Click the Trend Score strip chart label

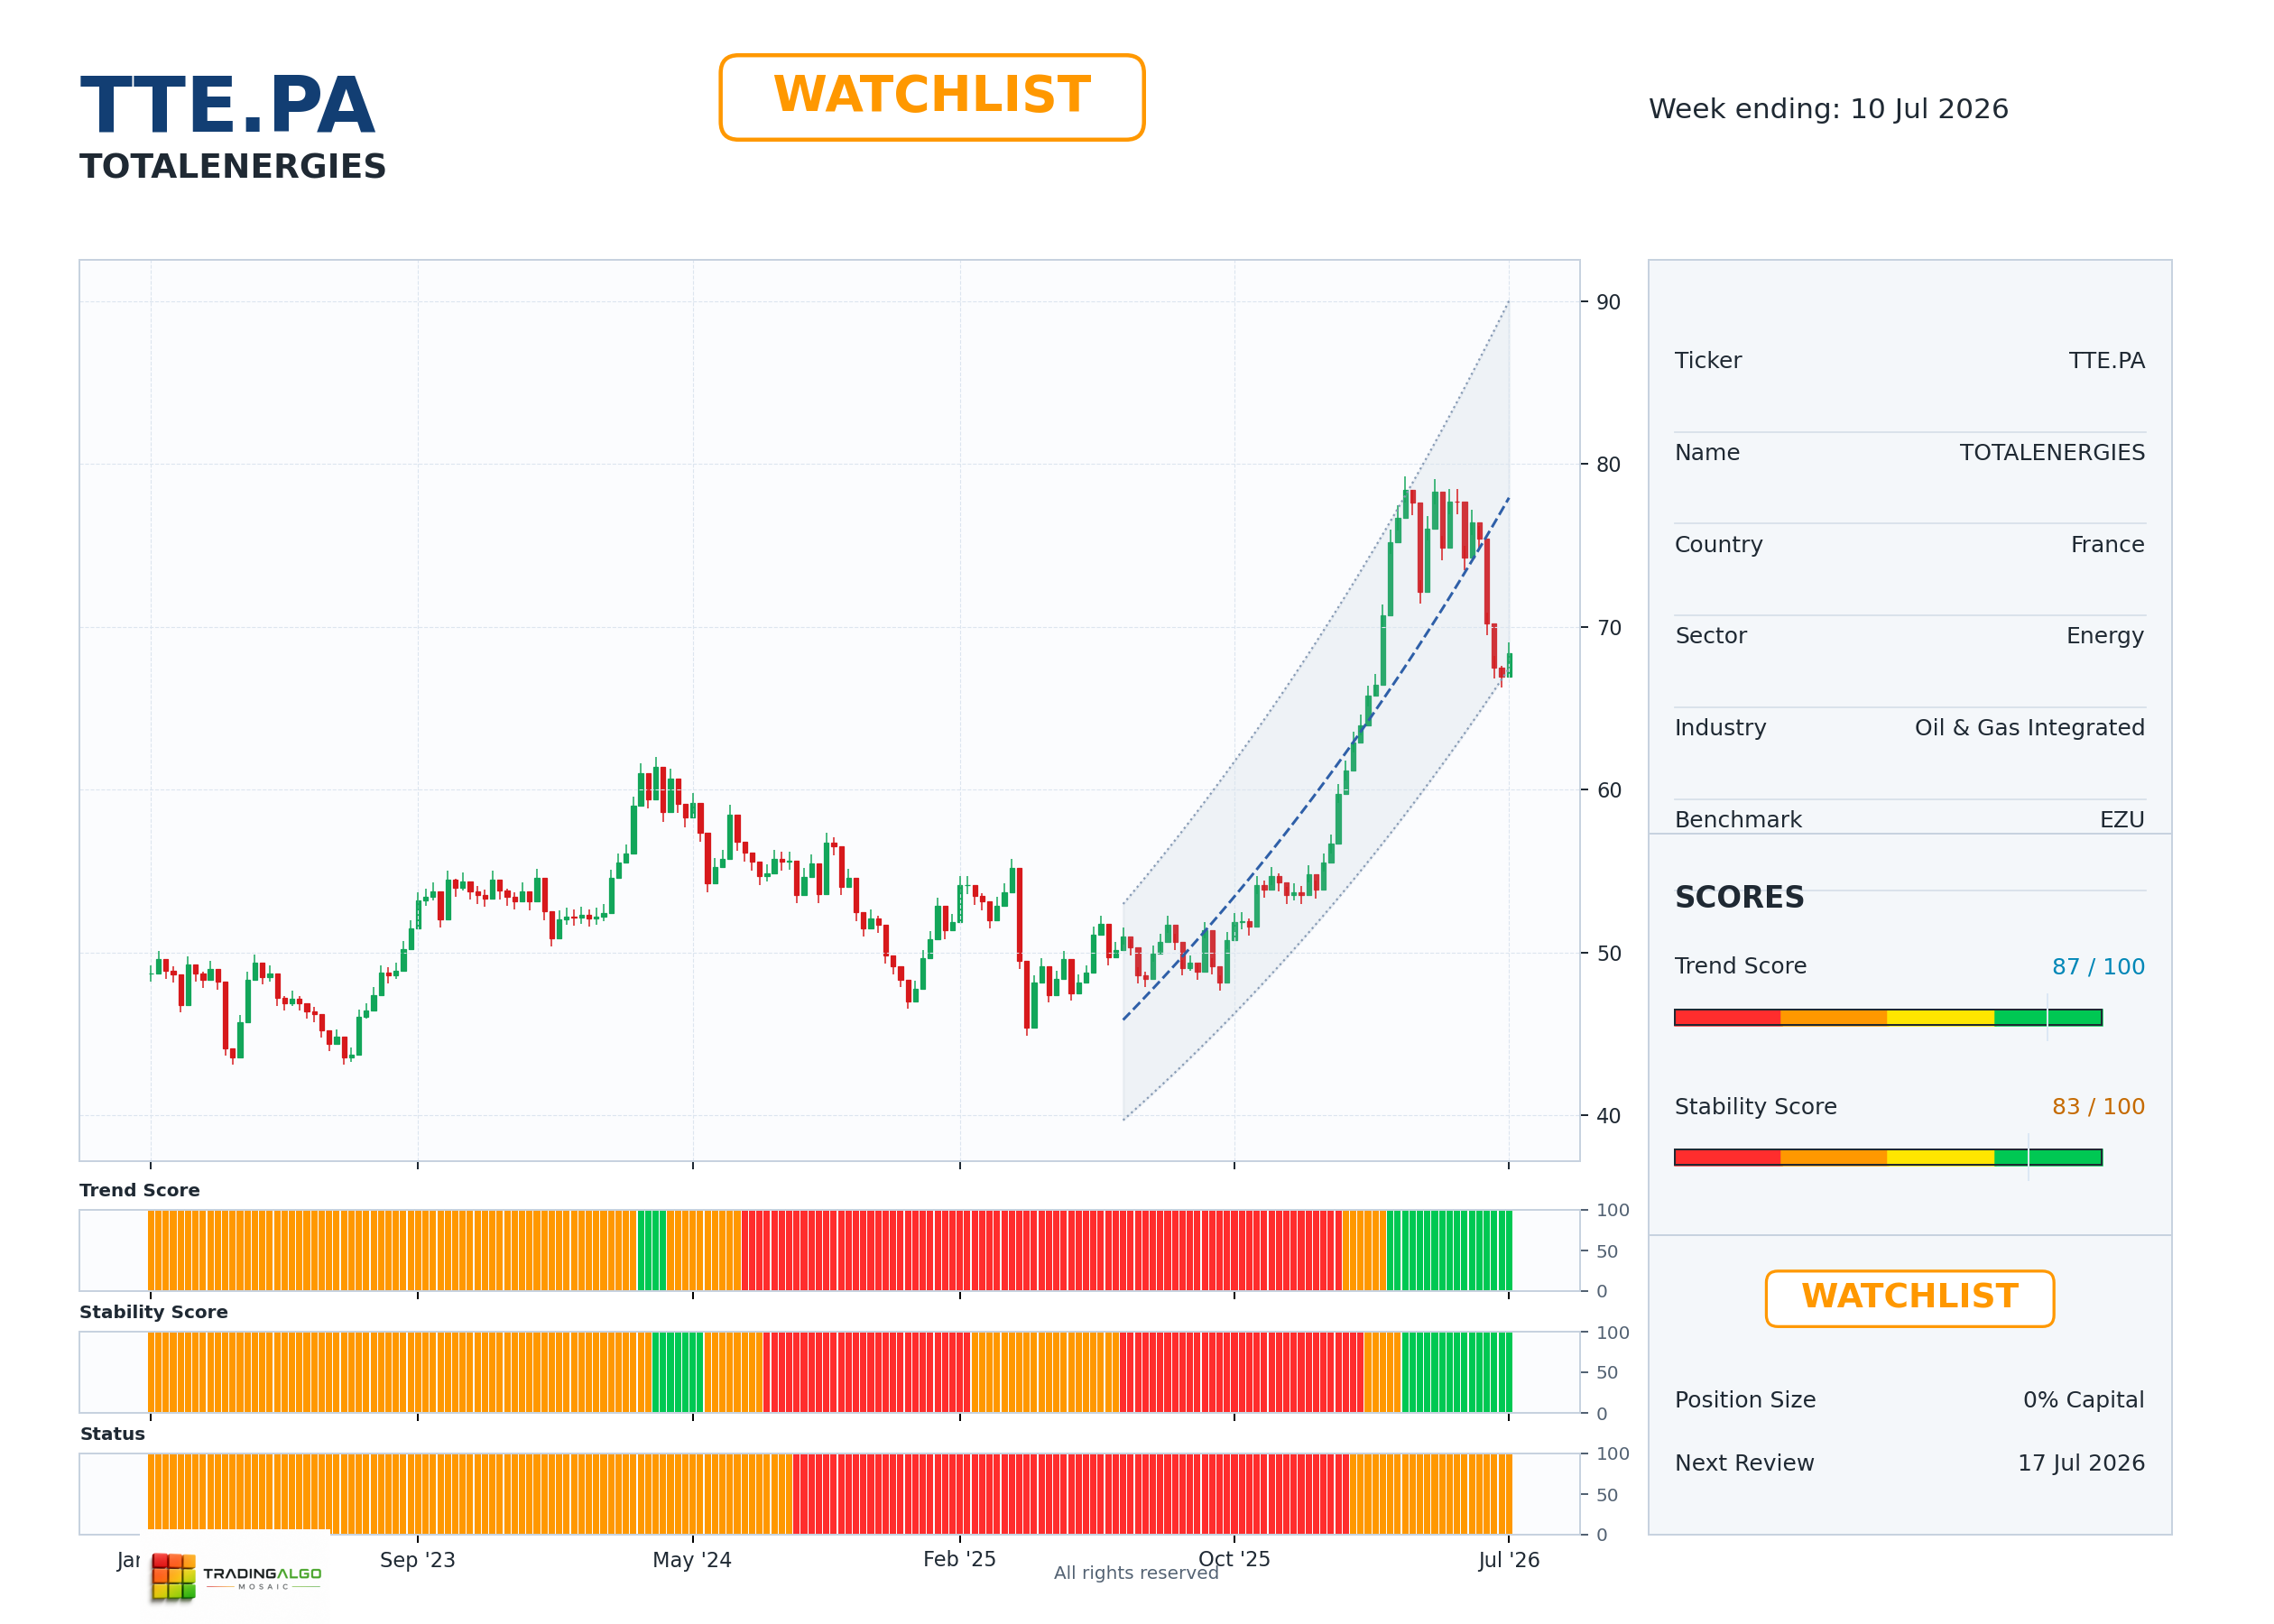click(139, 1190)
